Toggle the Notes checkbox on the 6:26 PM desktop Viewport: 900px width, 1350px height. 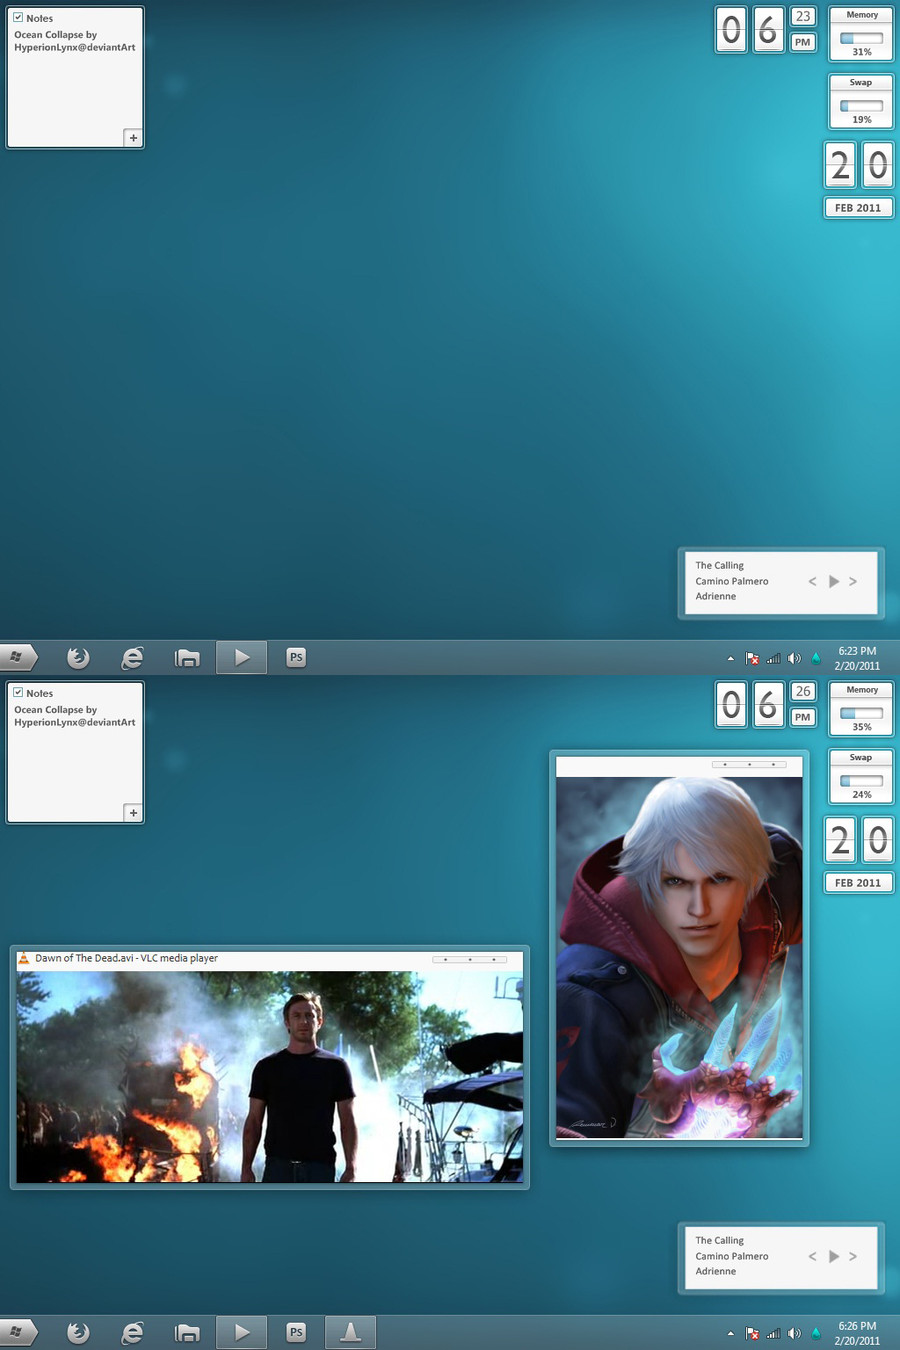coord(18,692)
